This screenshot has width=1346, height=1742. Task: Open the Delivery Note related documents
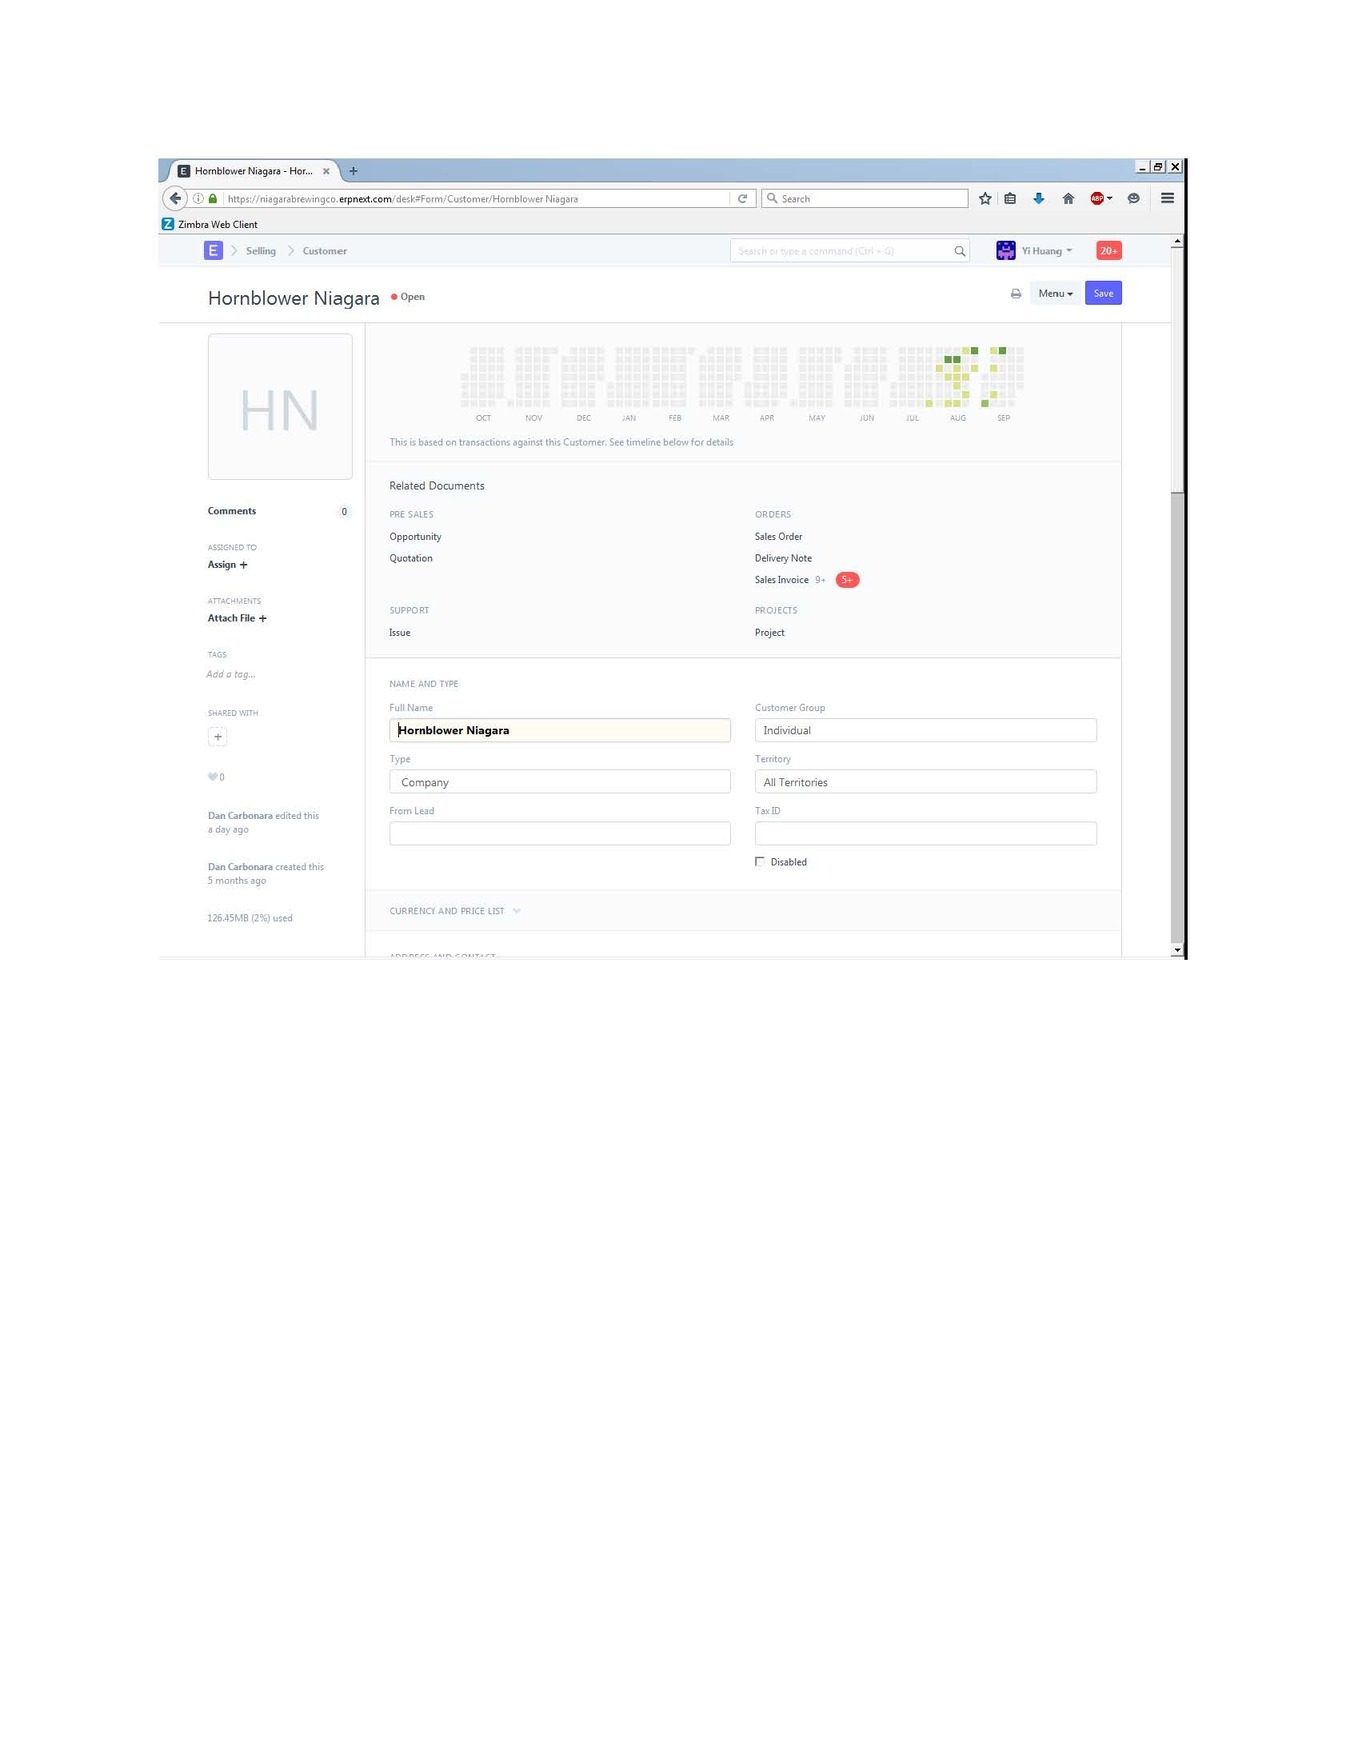783,558
